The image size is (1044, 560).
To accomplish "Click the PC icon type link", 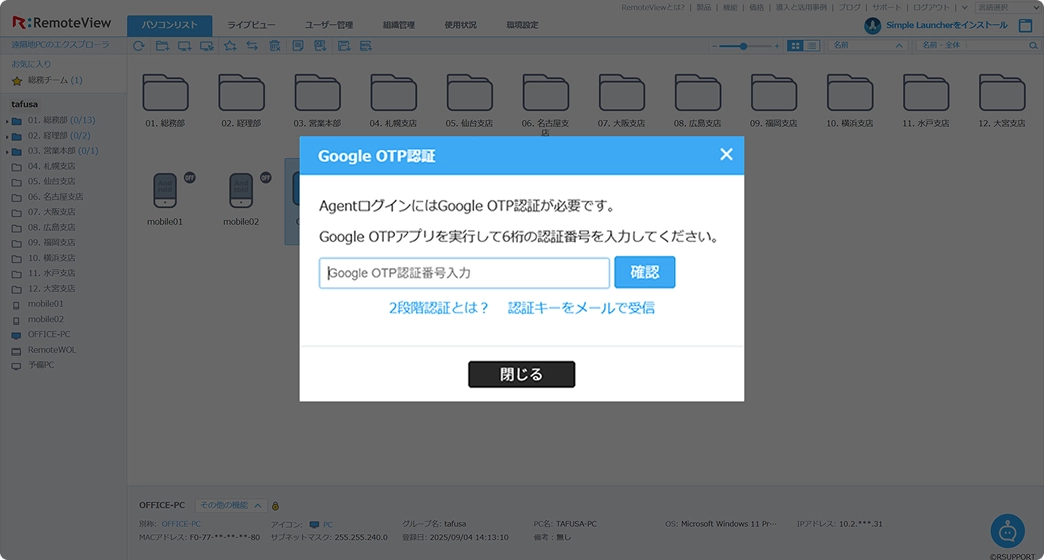I will tap(328, 525).
